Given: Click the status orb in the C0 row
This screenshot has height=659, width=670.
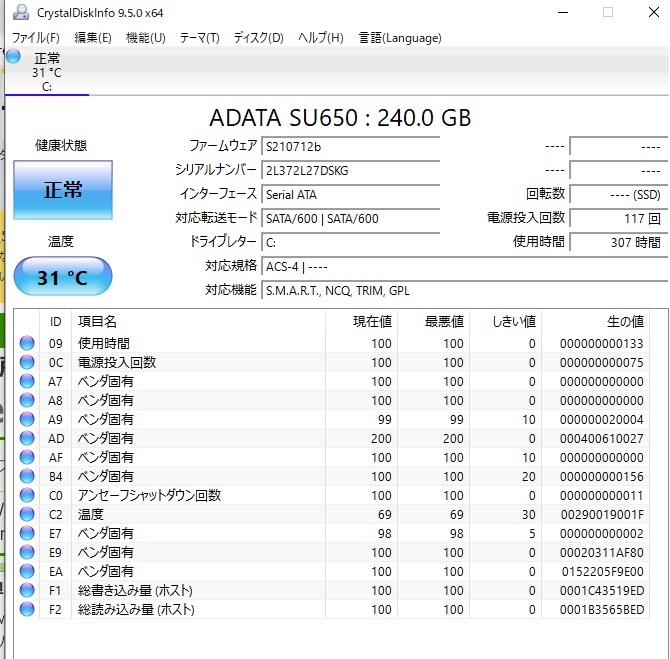Looking at the screenshot, I should click(27, 495).
